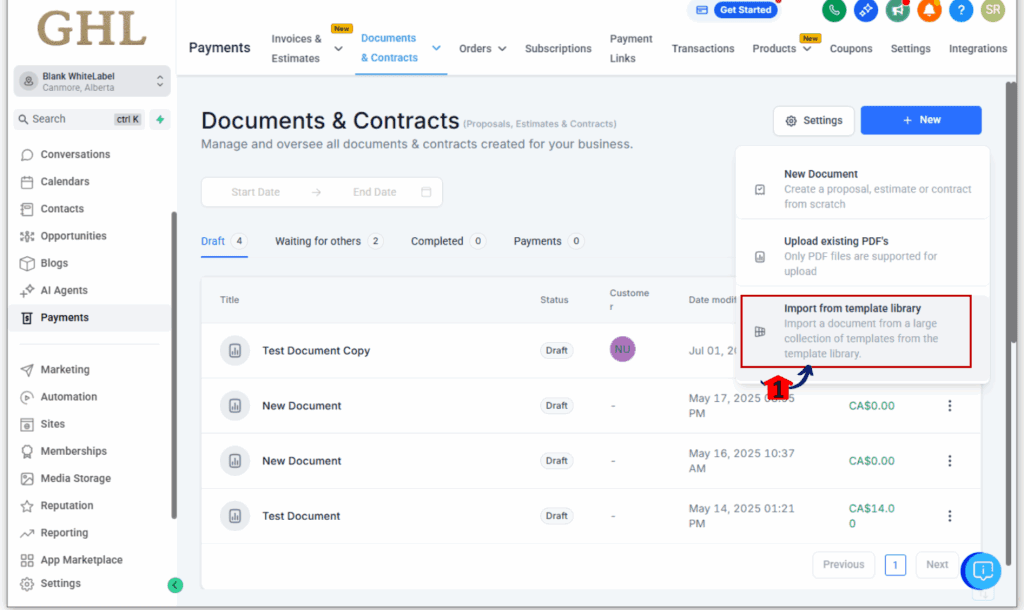Image resolution: width=1024 pixels, height=610 pixels.
Task: Open Payment Links in top nav
Action: point(631,48)
